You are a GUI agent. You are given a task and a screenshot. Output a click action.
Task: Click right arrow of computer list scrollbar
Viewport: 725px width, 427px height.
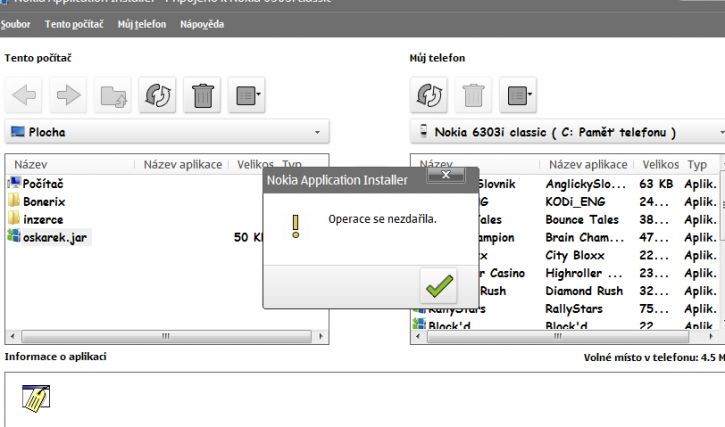(320, 336)
